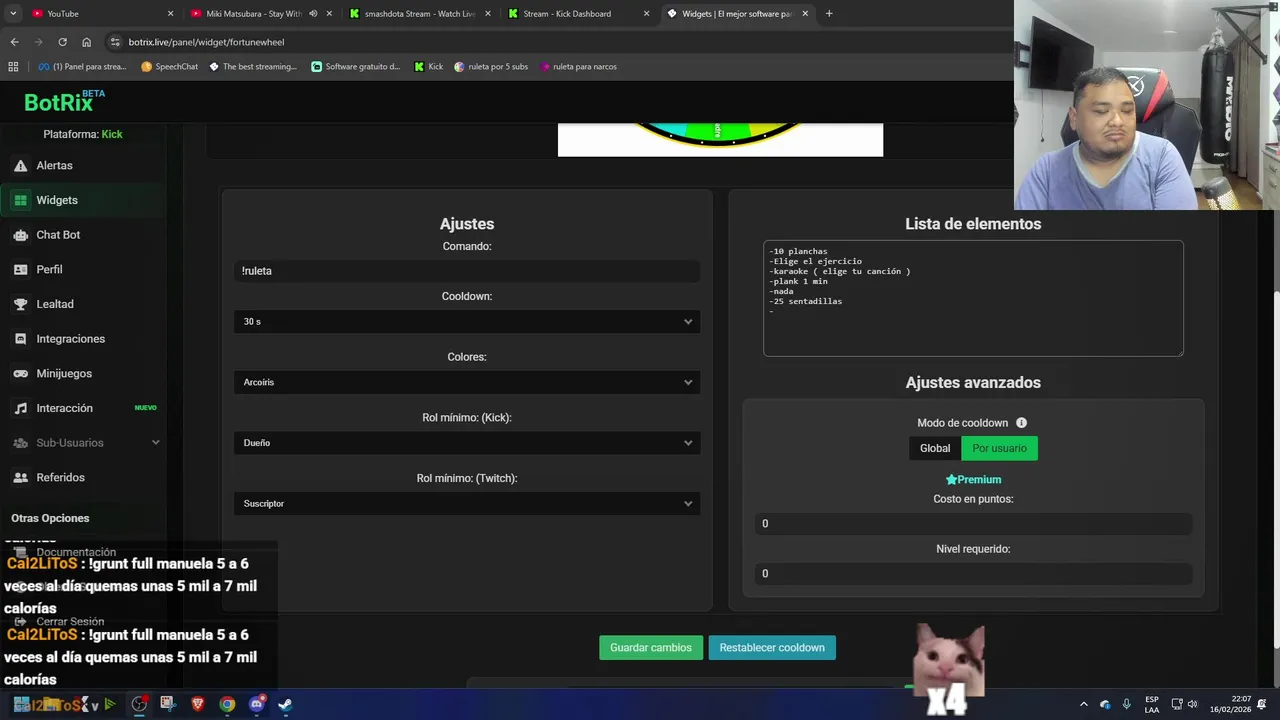1280x720 pixels.
Task: Click the Restablecer cooldown button
Action: [x=772, y=648]
